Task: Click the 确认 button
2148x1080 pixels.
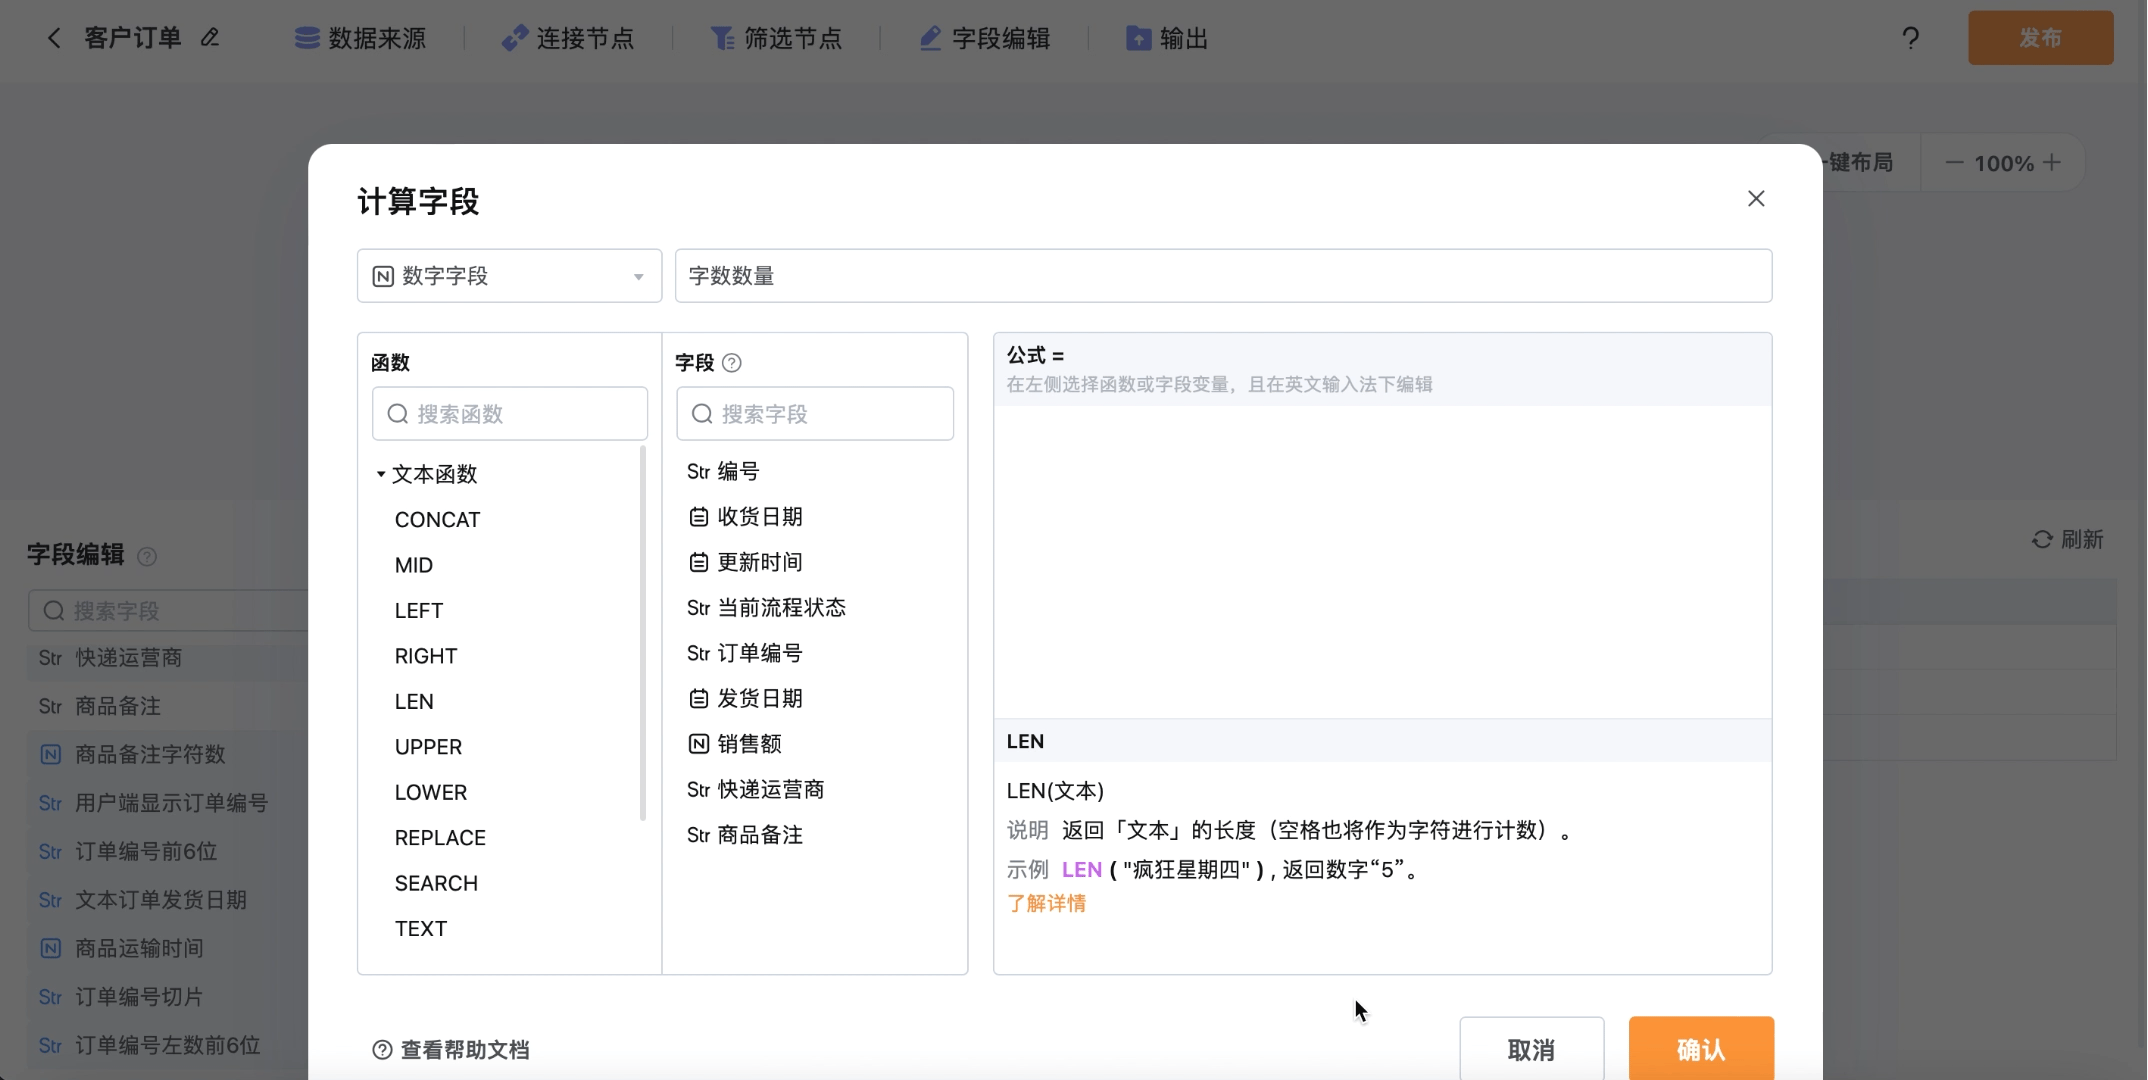Action: click(1701, 1049)
